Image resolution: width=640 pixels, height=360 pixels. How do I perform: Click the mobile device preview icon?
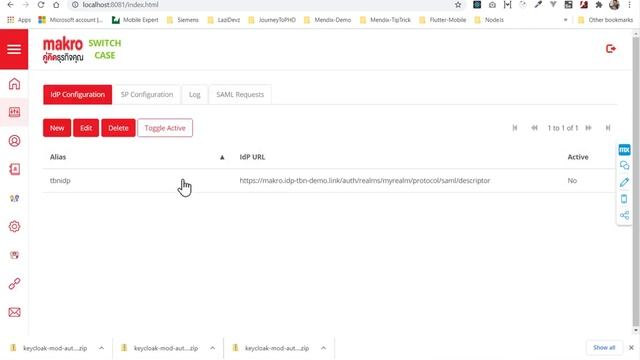[x=624, y=199]
